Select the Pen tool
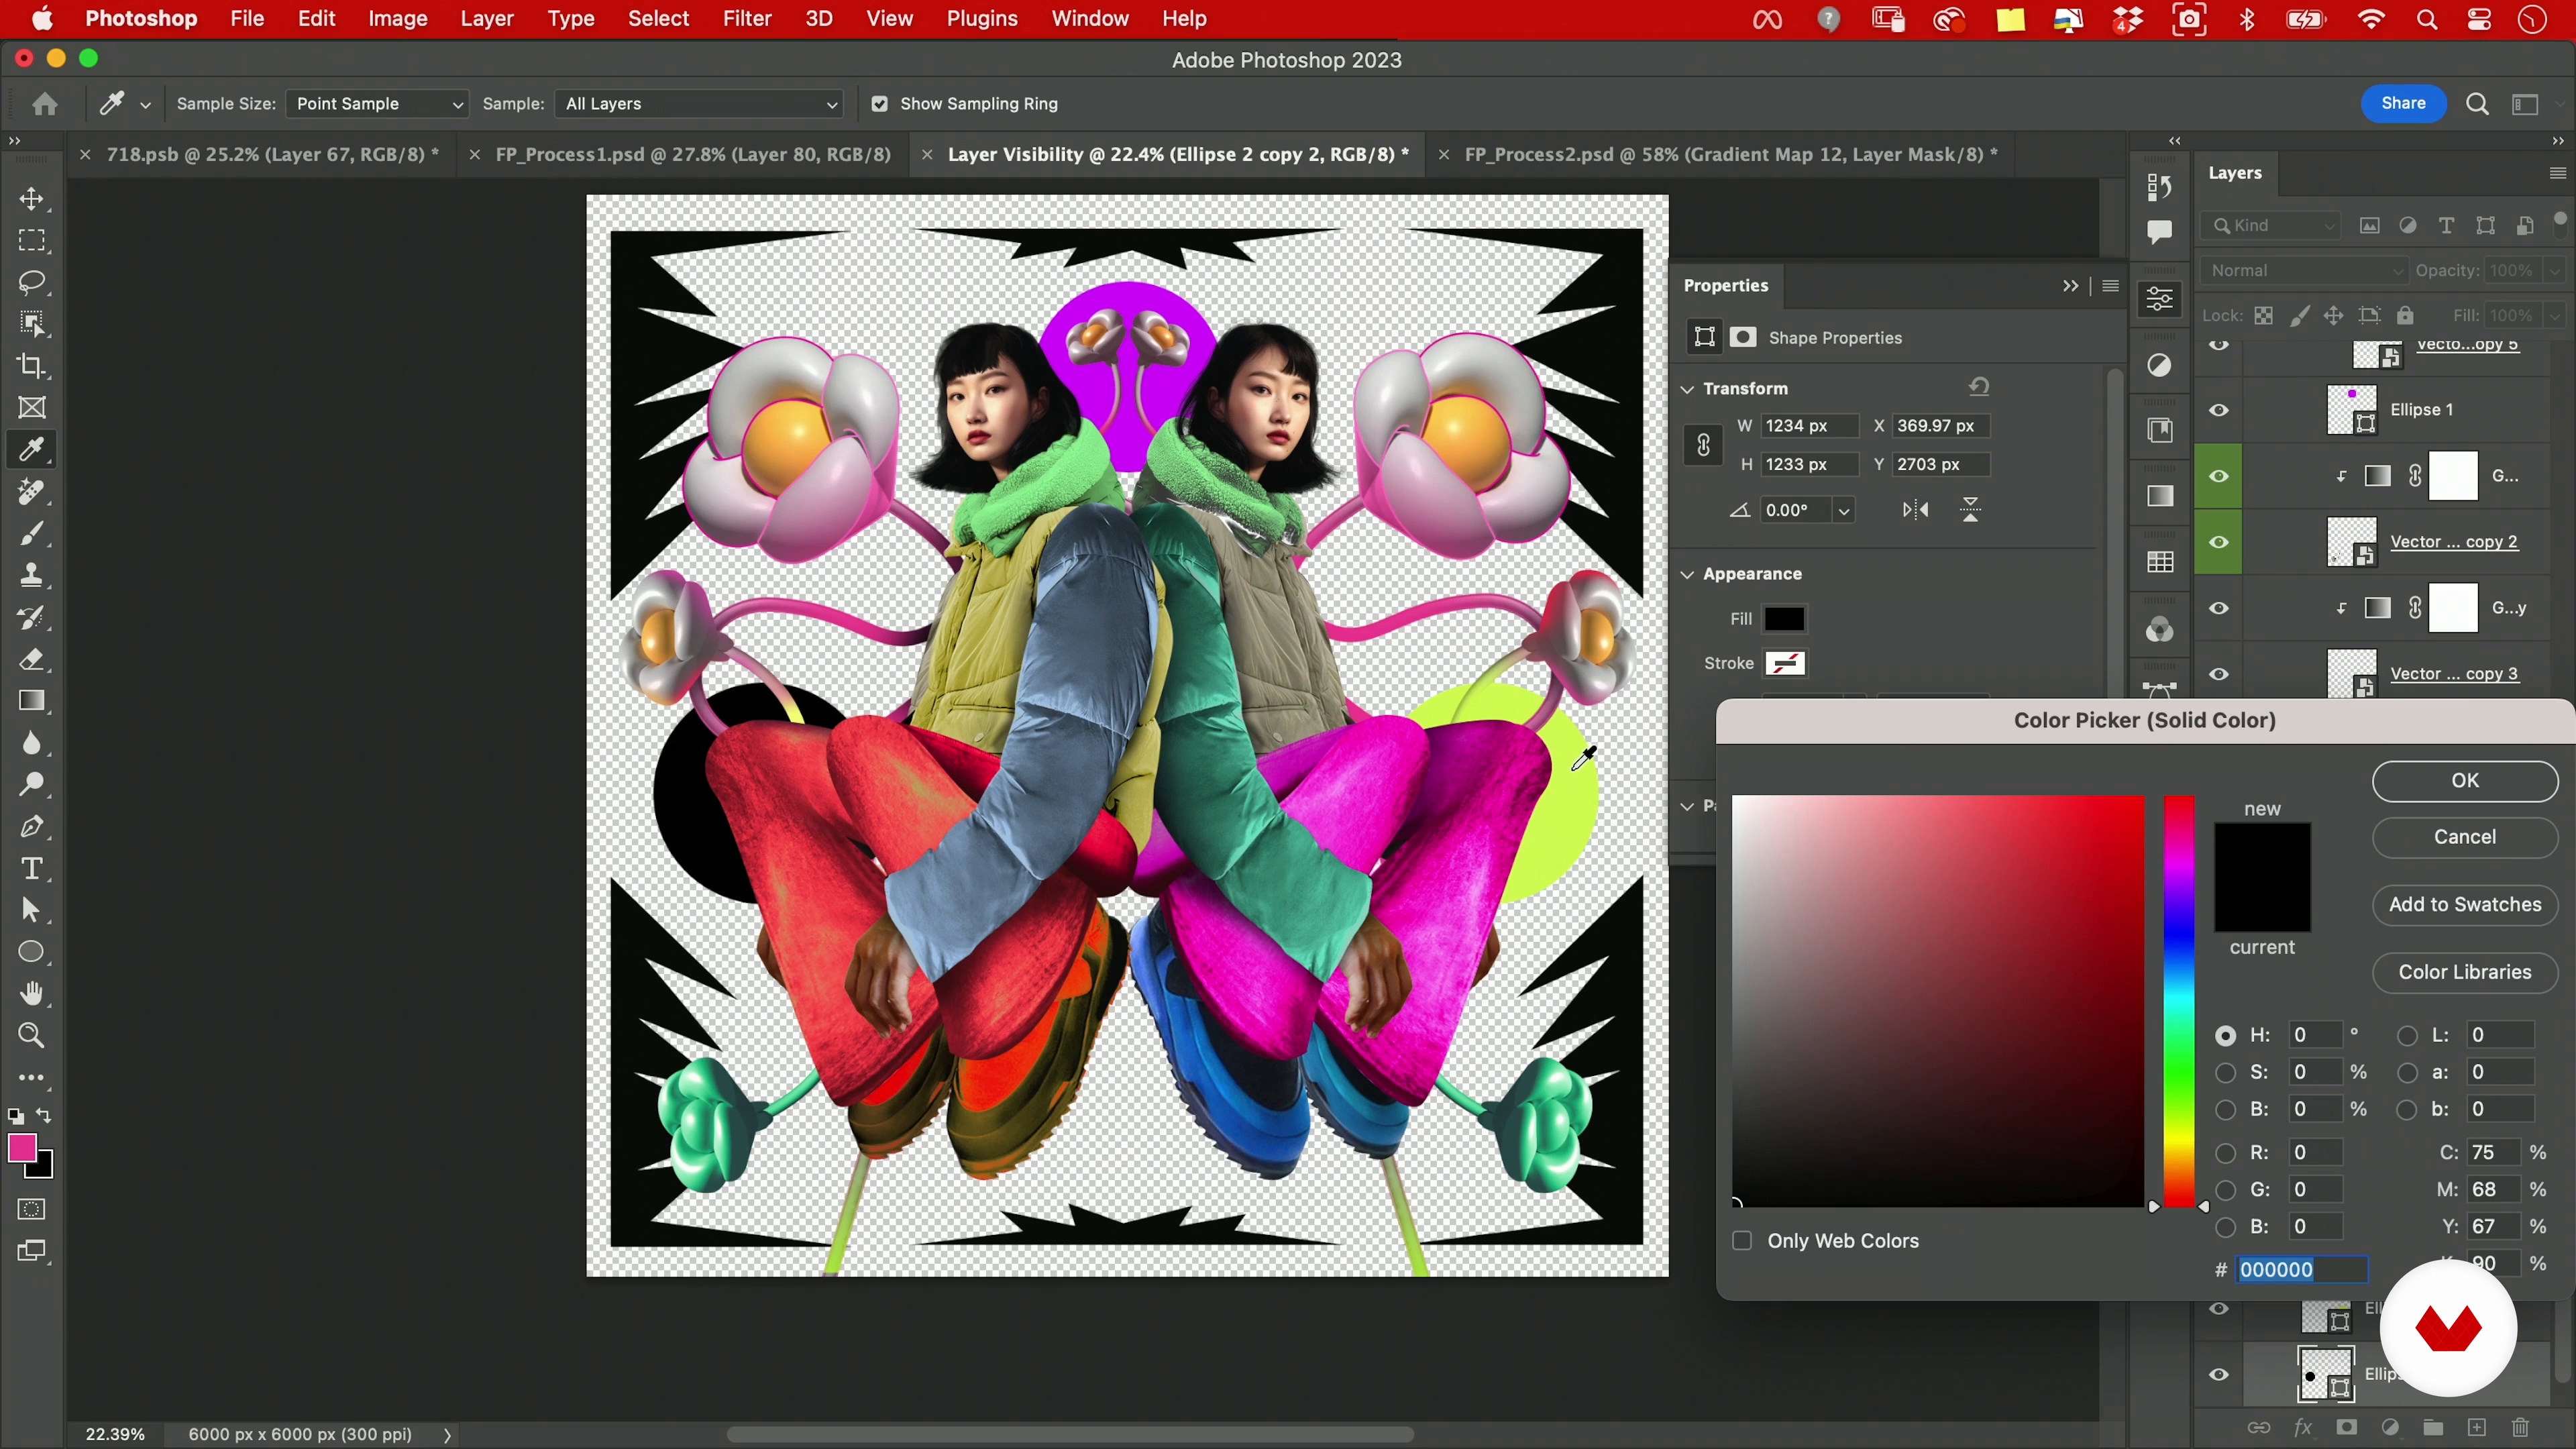 coord(32,827)
